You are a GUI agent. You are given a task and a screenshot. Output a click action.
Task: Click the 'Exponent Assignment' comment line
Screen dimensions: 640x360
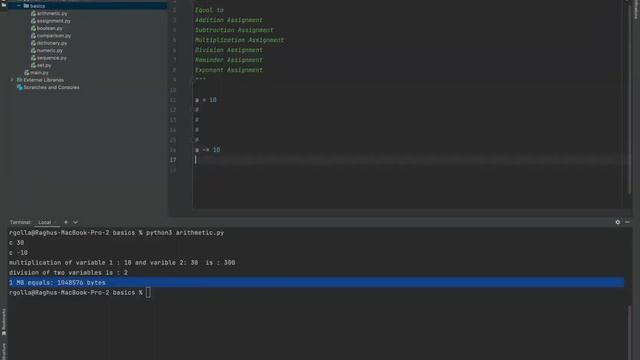click(x=229, y=70)
